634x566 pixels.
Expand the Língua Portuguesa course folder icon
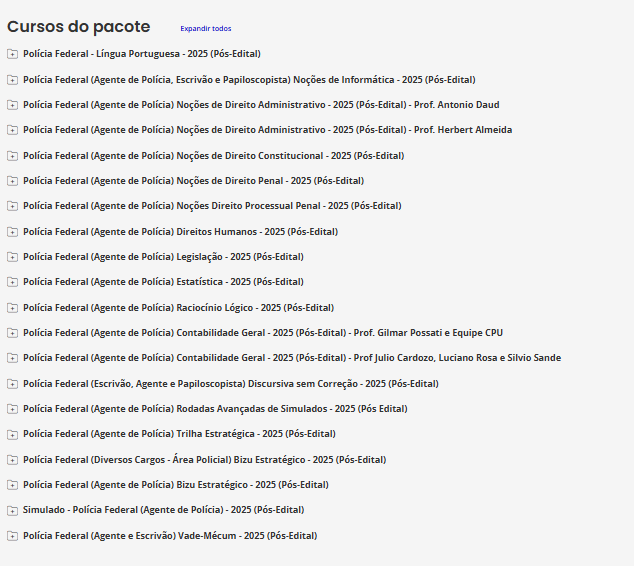pyautogui.click(x=13, y=54)
